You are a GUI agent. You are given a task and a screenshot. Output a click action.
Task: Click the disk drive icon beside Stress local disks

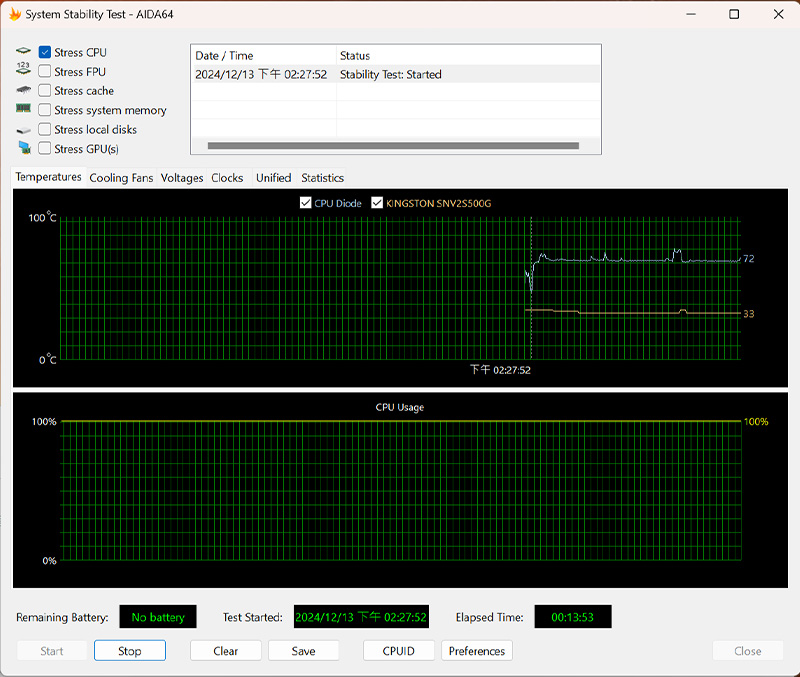coord(23,131)
